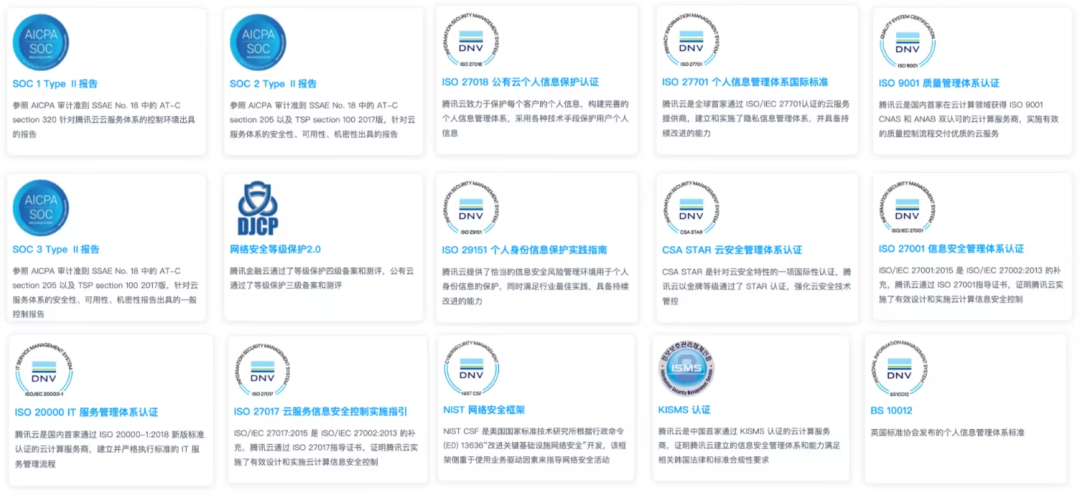
Task: Click ISO 27017 description starting ISO/IEC 27017:2015
Action: click(324, 448)
